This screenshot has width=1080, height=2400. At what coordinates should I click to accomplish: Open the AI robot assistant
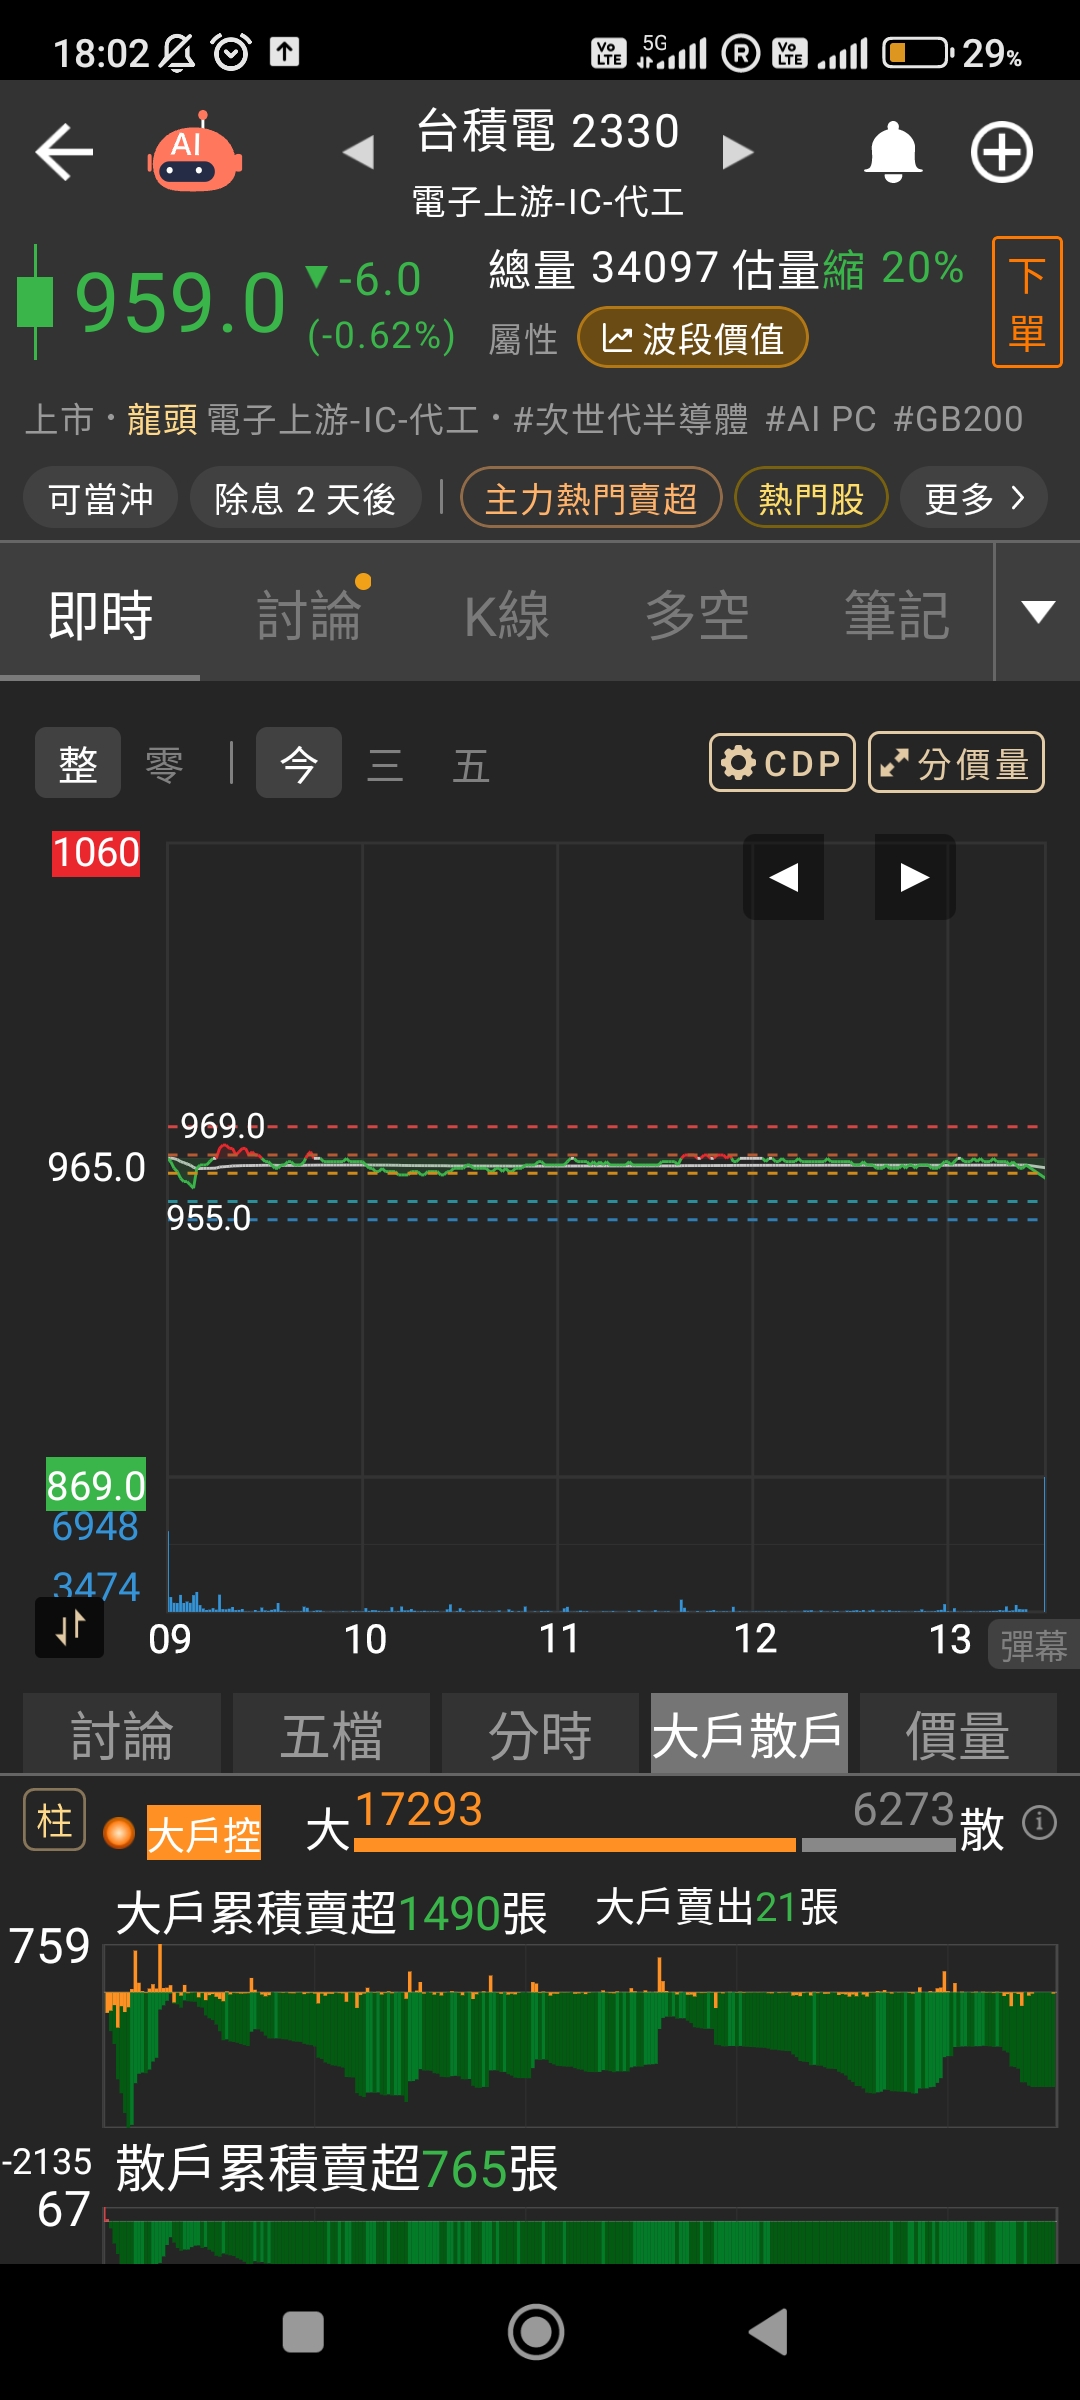point(196,152)
